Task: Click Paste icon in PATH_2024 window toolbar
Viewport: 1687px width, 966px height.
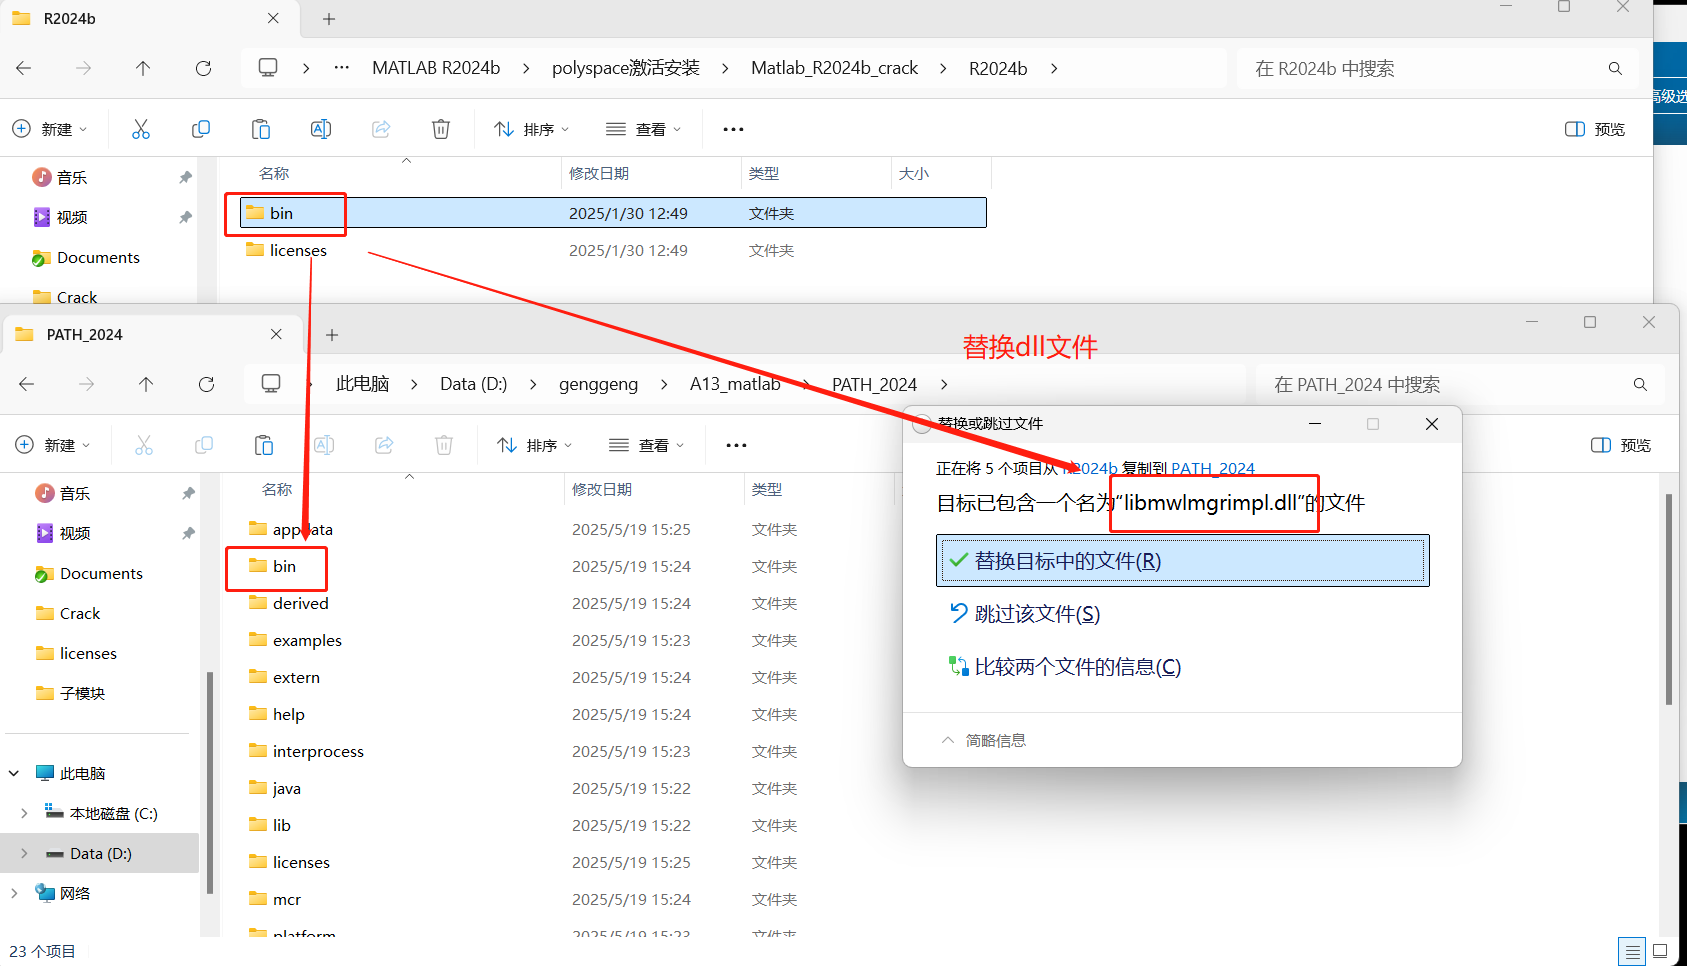Action: point(264,445)
